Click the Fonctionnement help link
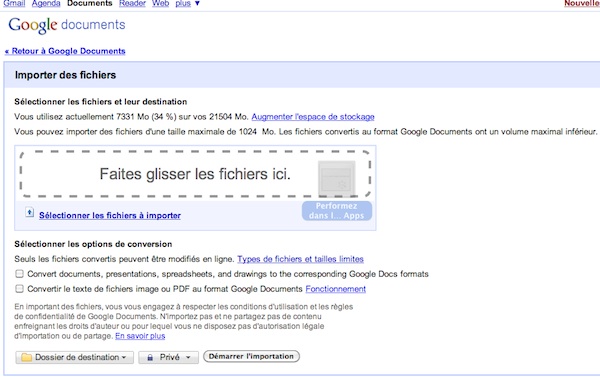 pyautogui.click(x=336, y=289)
